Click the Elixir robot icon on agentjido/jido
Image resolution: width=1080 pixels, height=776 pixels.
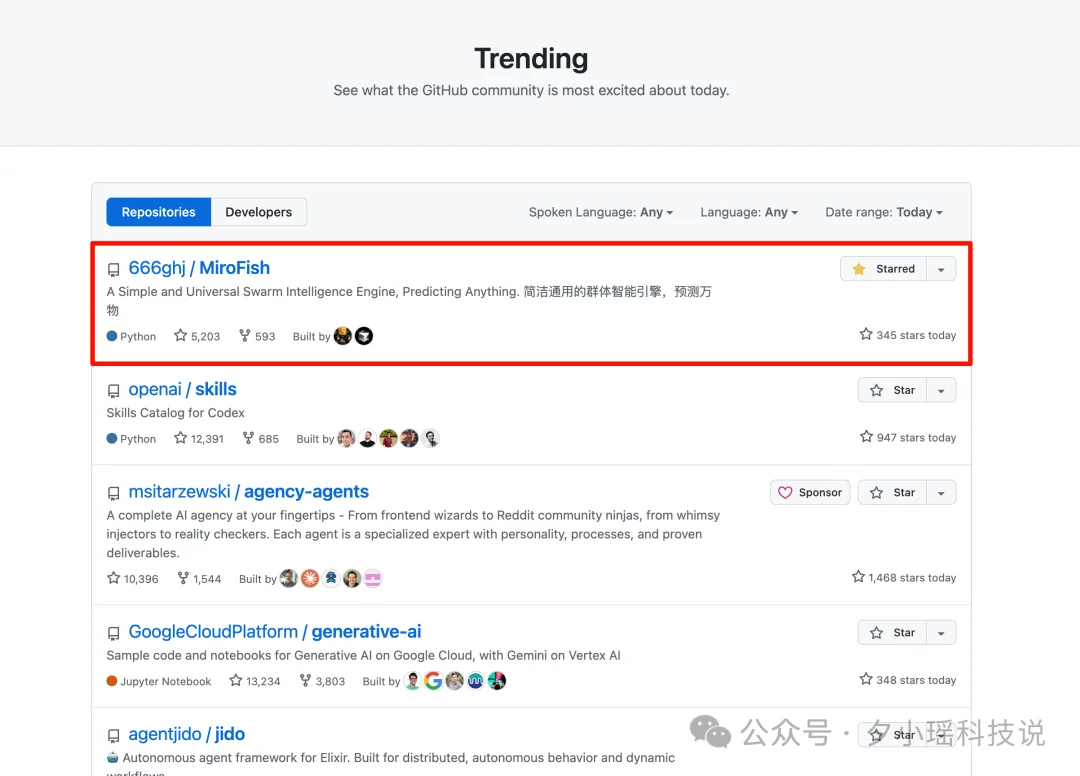tap(113, 757)
